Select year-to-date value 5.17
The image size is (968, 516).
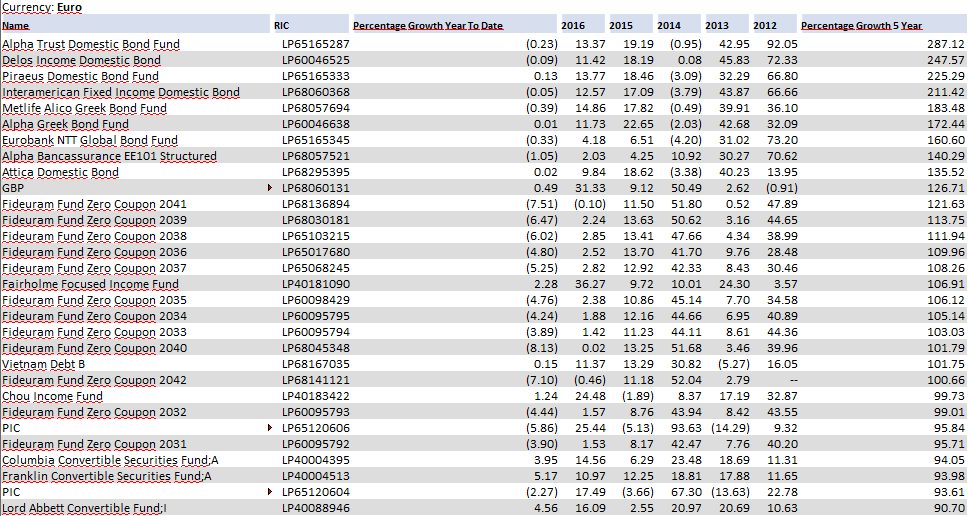pos(546,476)
